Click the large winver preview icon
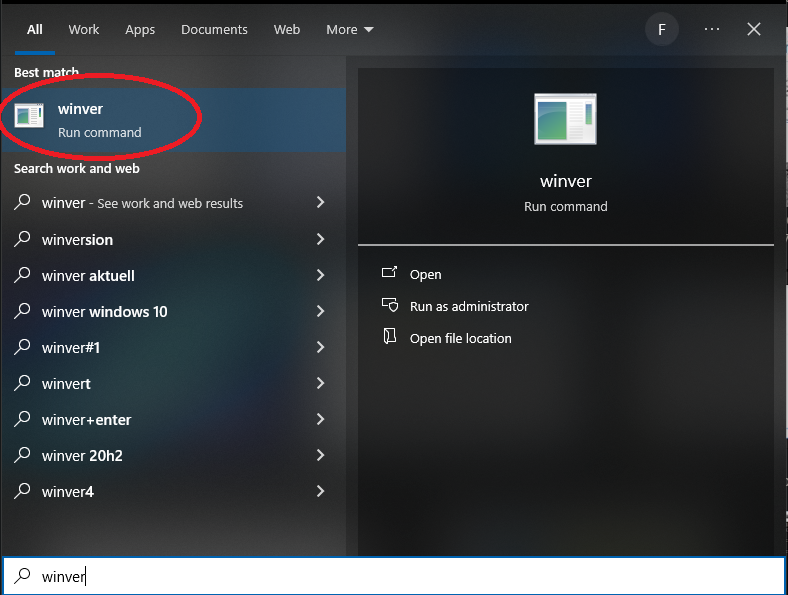The width and height of the screenshot is (788, 595). (x=565, y=119)
